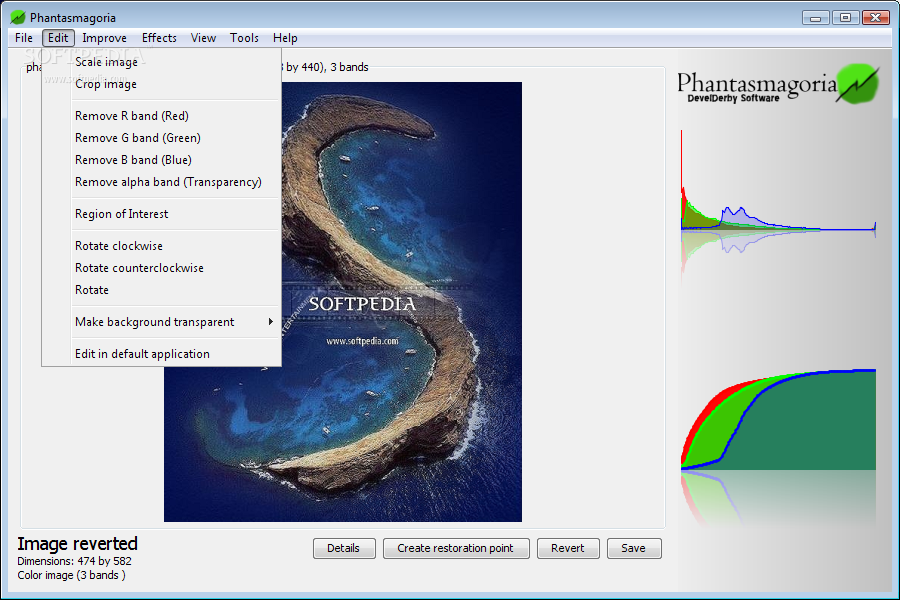Open the Improve menu
Screen dimensions: 900x600
click(x=104, y=38)
